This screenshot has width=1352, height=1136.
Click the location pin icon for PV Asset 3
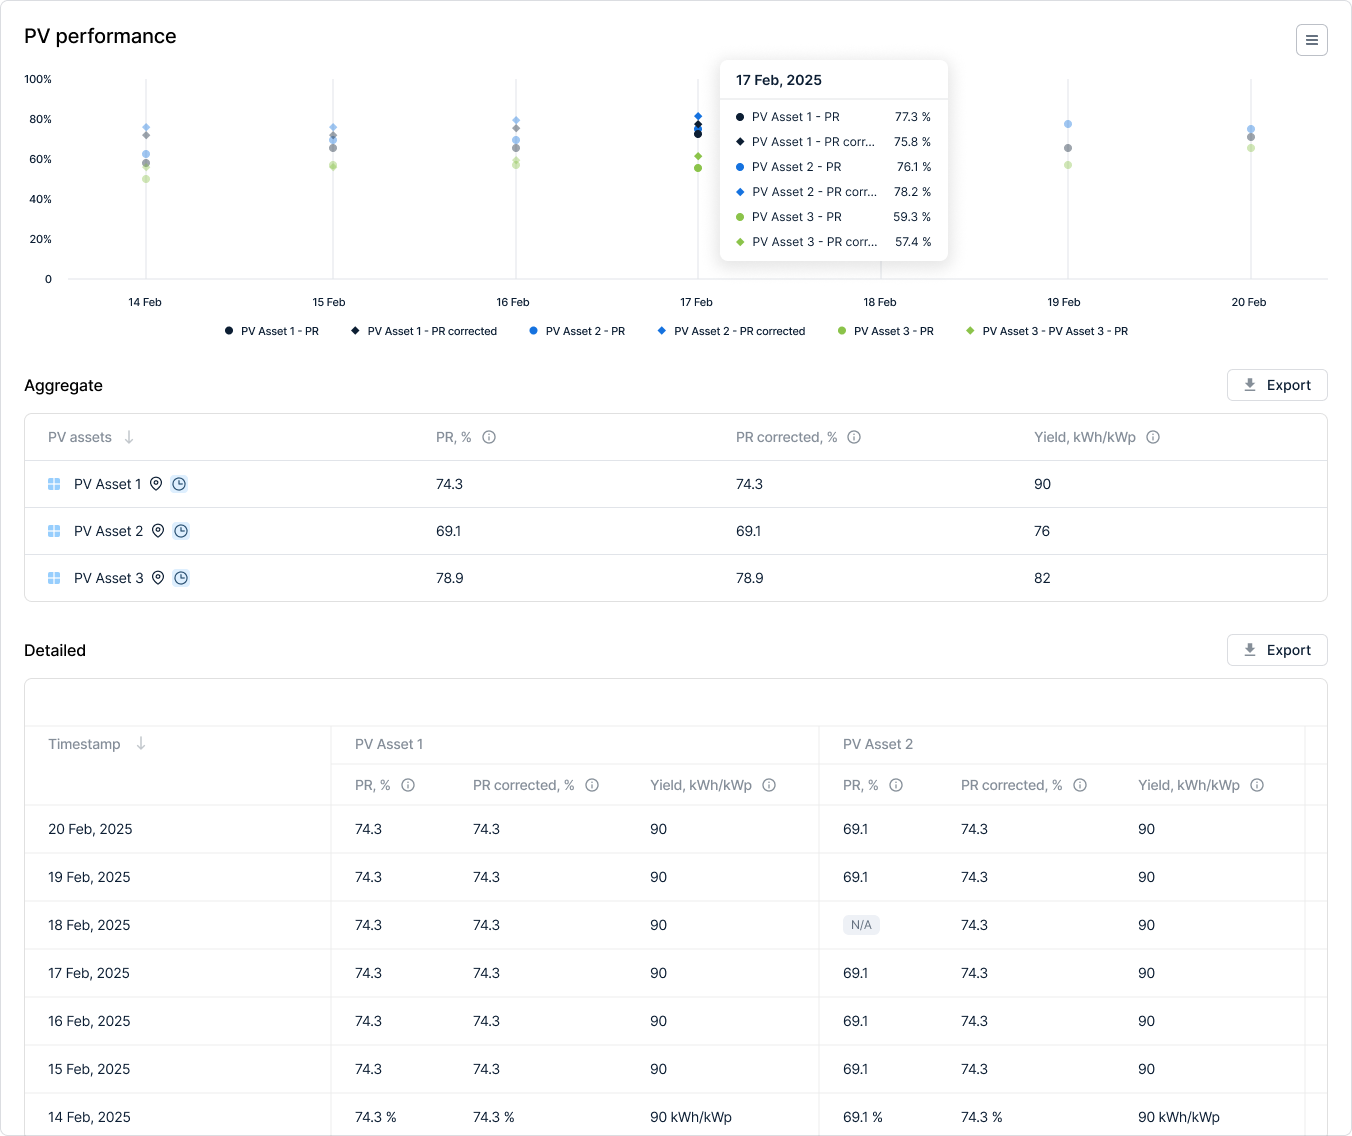(x=157, y=578)
